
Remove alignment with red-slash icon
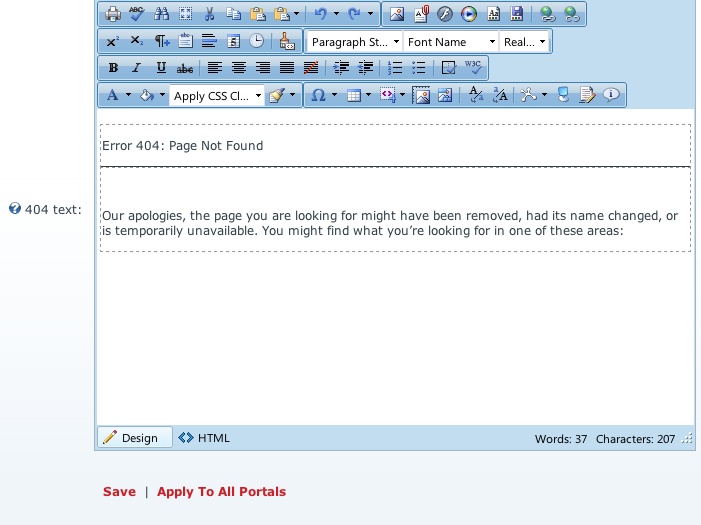311,68
